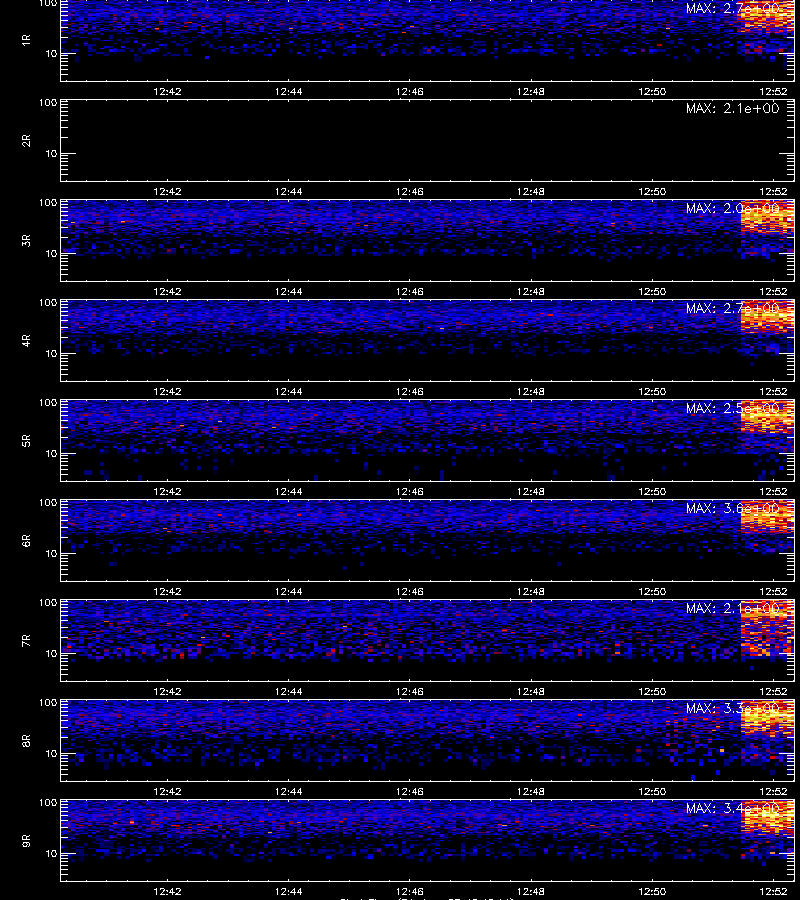Click the empty black 2R spectrogram plot
Viewport: 800px width, 900px height.
point(428,141)
